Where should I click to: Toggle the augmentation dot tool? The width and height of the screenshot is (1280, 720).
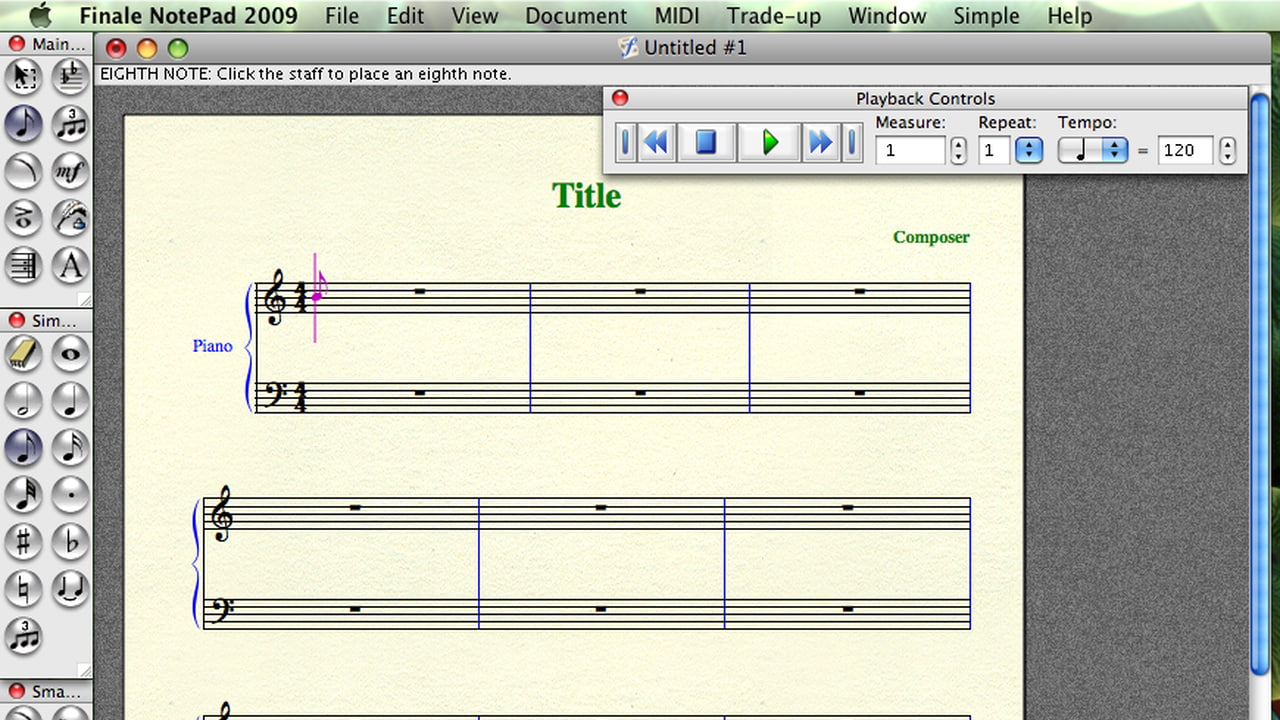pos(70,494)
